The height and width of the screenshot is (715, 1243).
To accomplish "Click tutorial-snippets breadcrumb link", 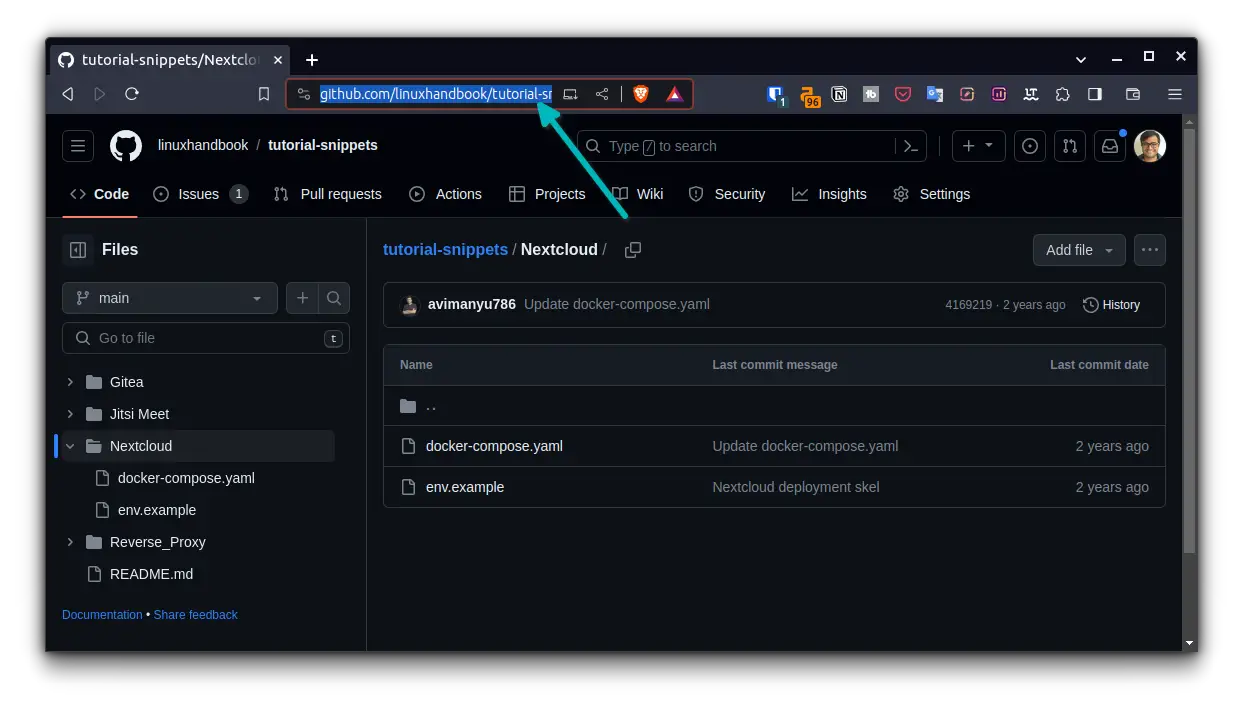I will [445, 250].
